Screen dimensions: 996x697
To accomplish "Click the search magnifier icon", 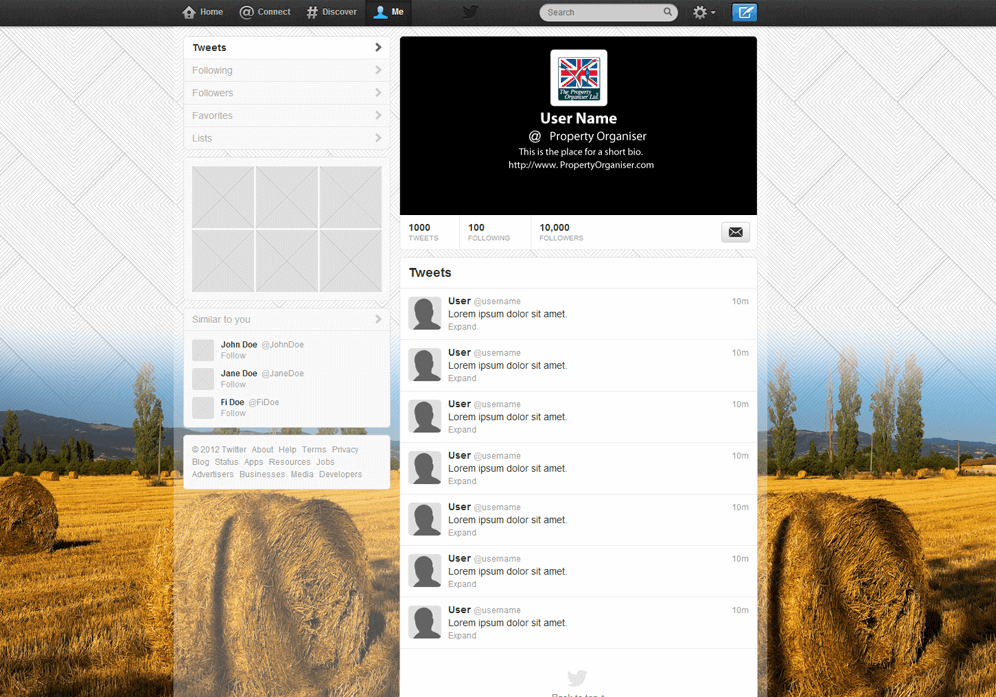I will pos(668,11).
